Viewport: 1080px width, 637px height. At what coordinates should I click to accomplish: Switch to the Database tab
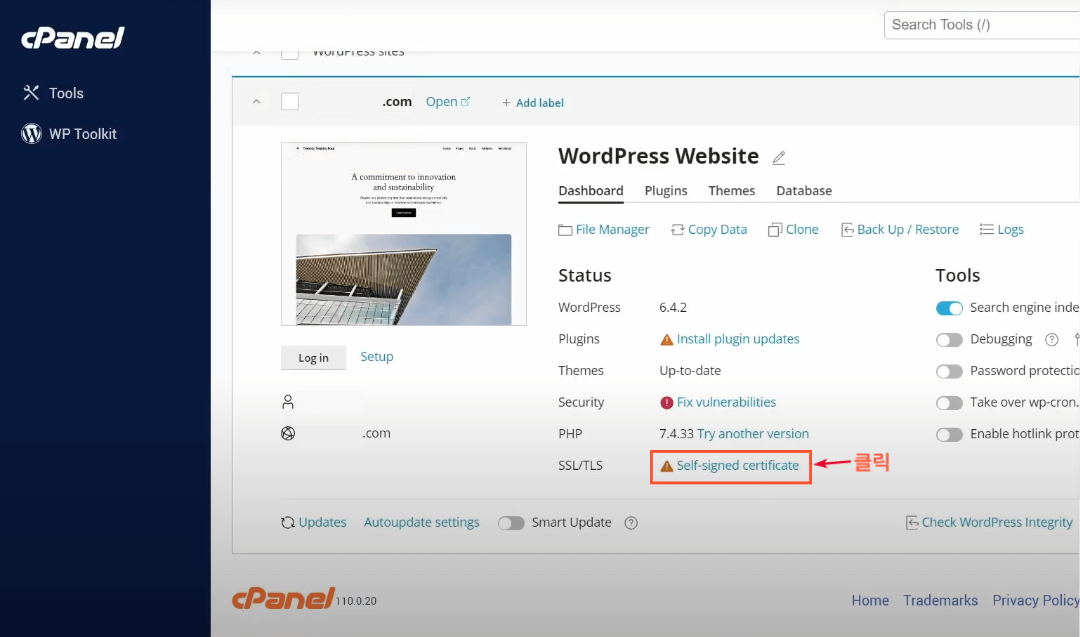pos(804,191)
